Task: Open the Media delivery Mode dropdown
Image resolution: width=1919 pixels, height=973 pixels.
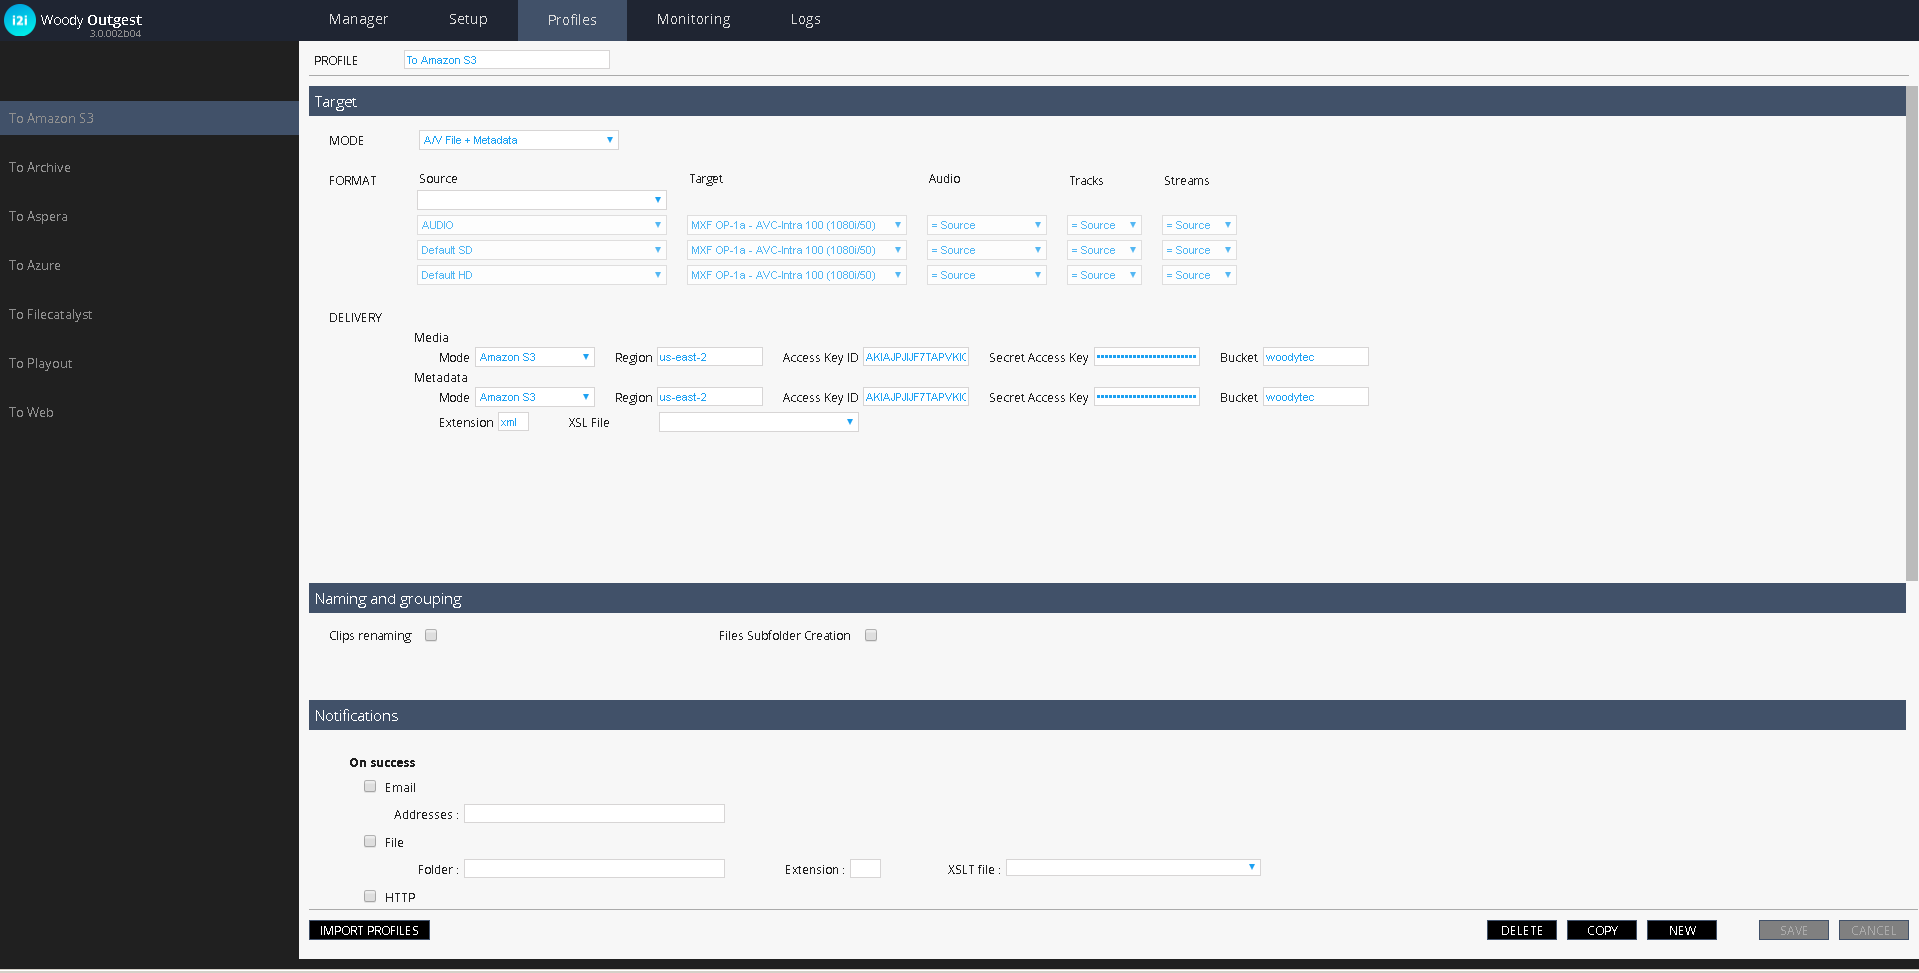Action: click(535, 357)
